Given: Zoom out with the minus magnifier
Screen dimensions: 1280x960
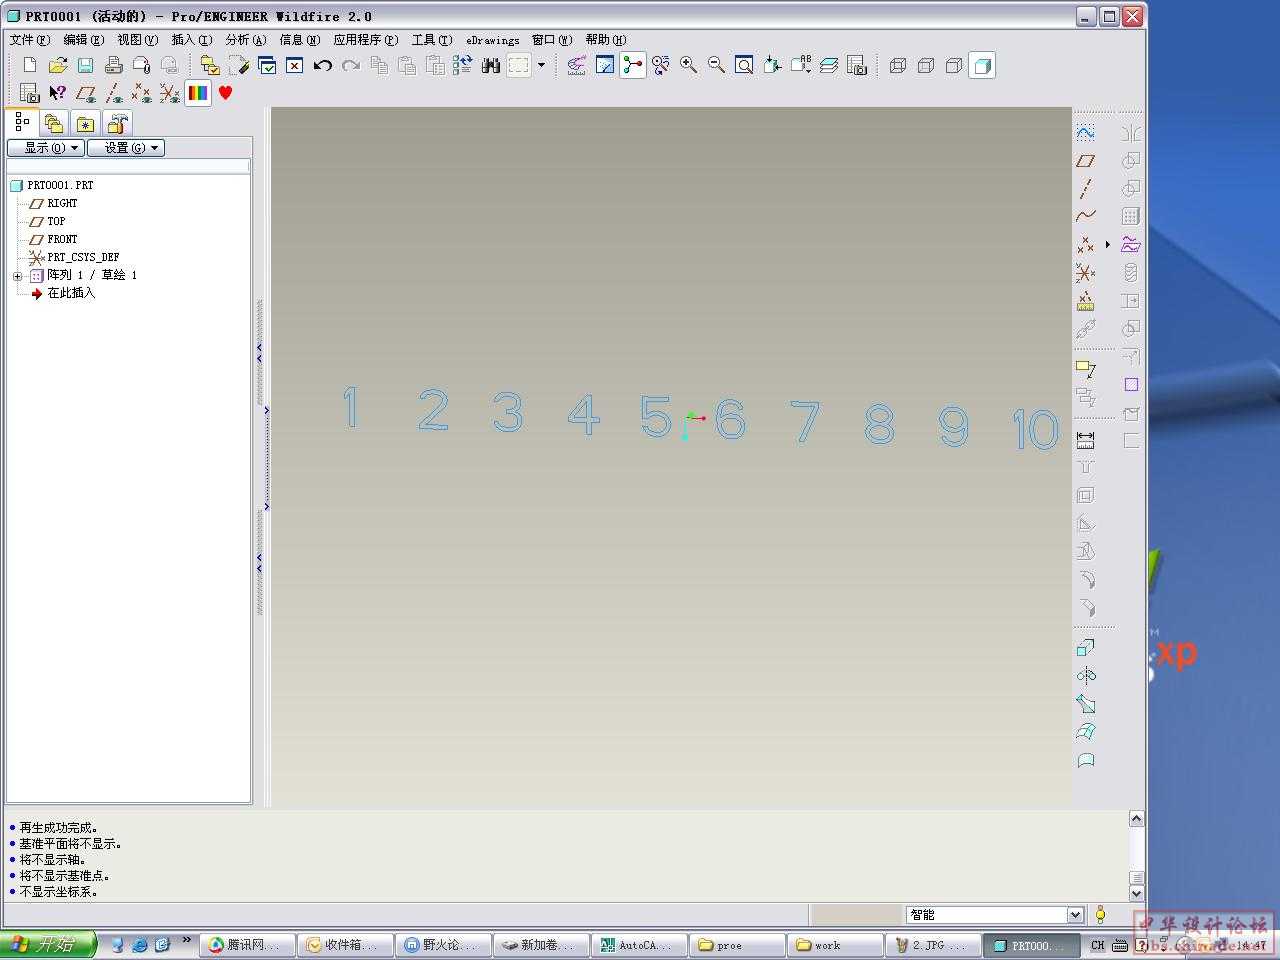Looking at the screenshot, I should click(x=716, y=66).
